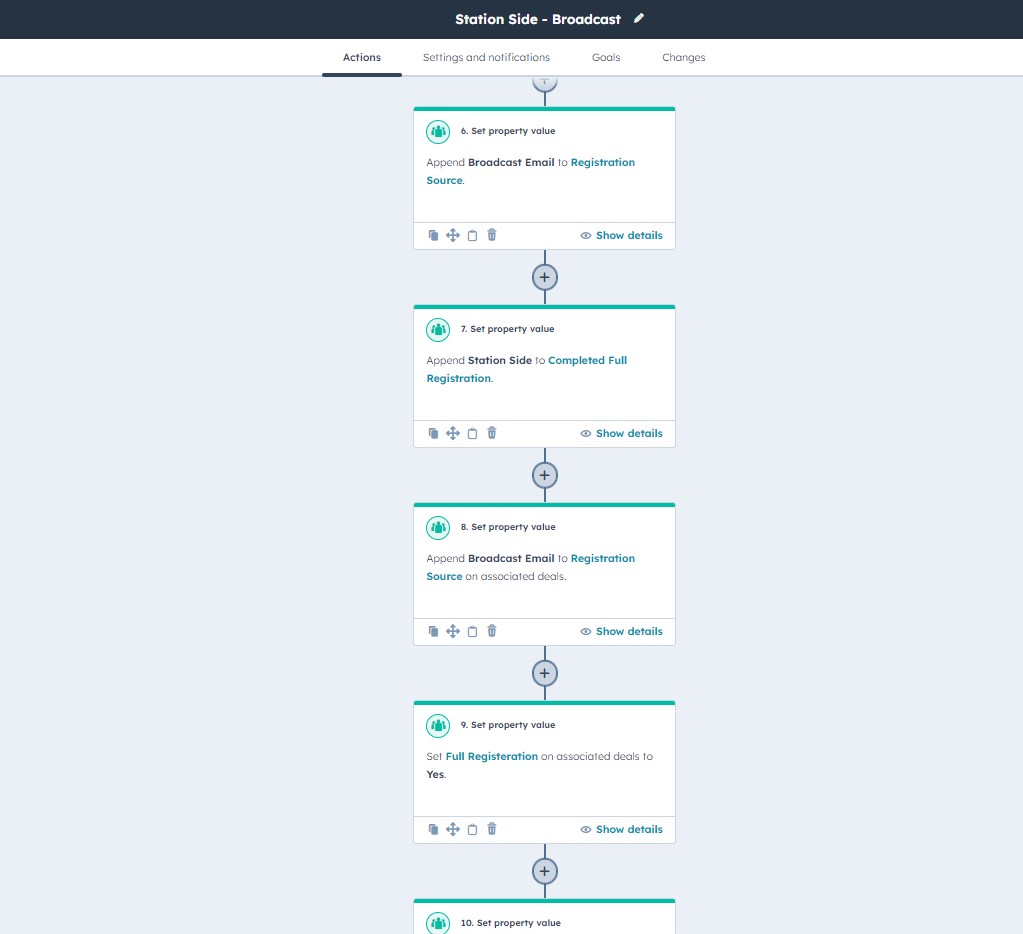Show details for action 6

[x=621, y=235]
